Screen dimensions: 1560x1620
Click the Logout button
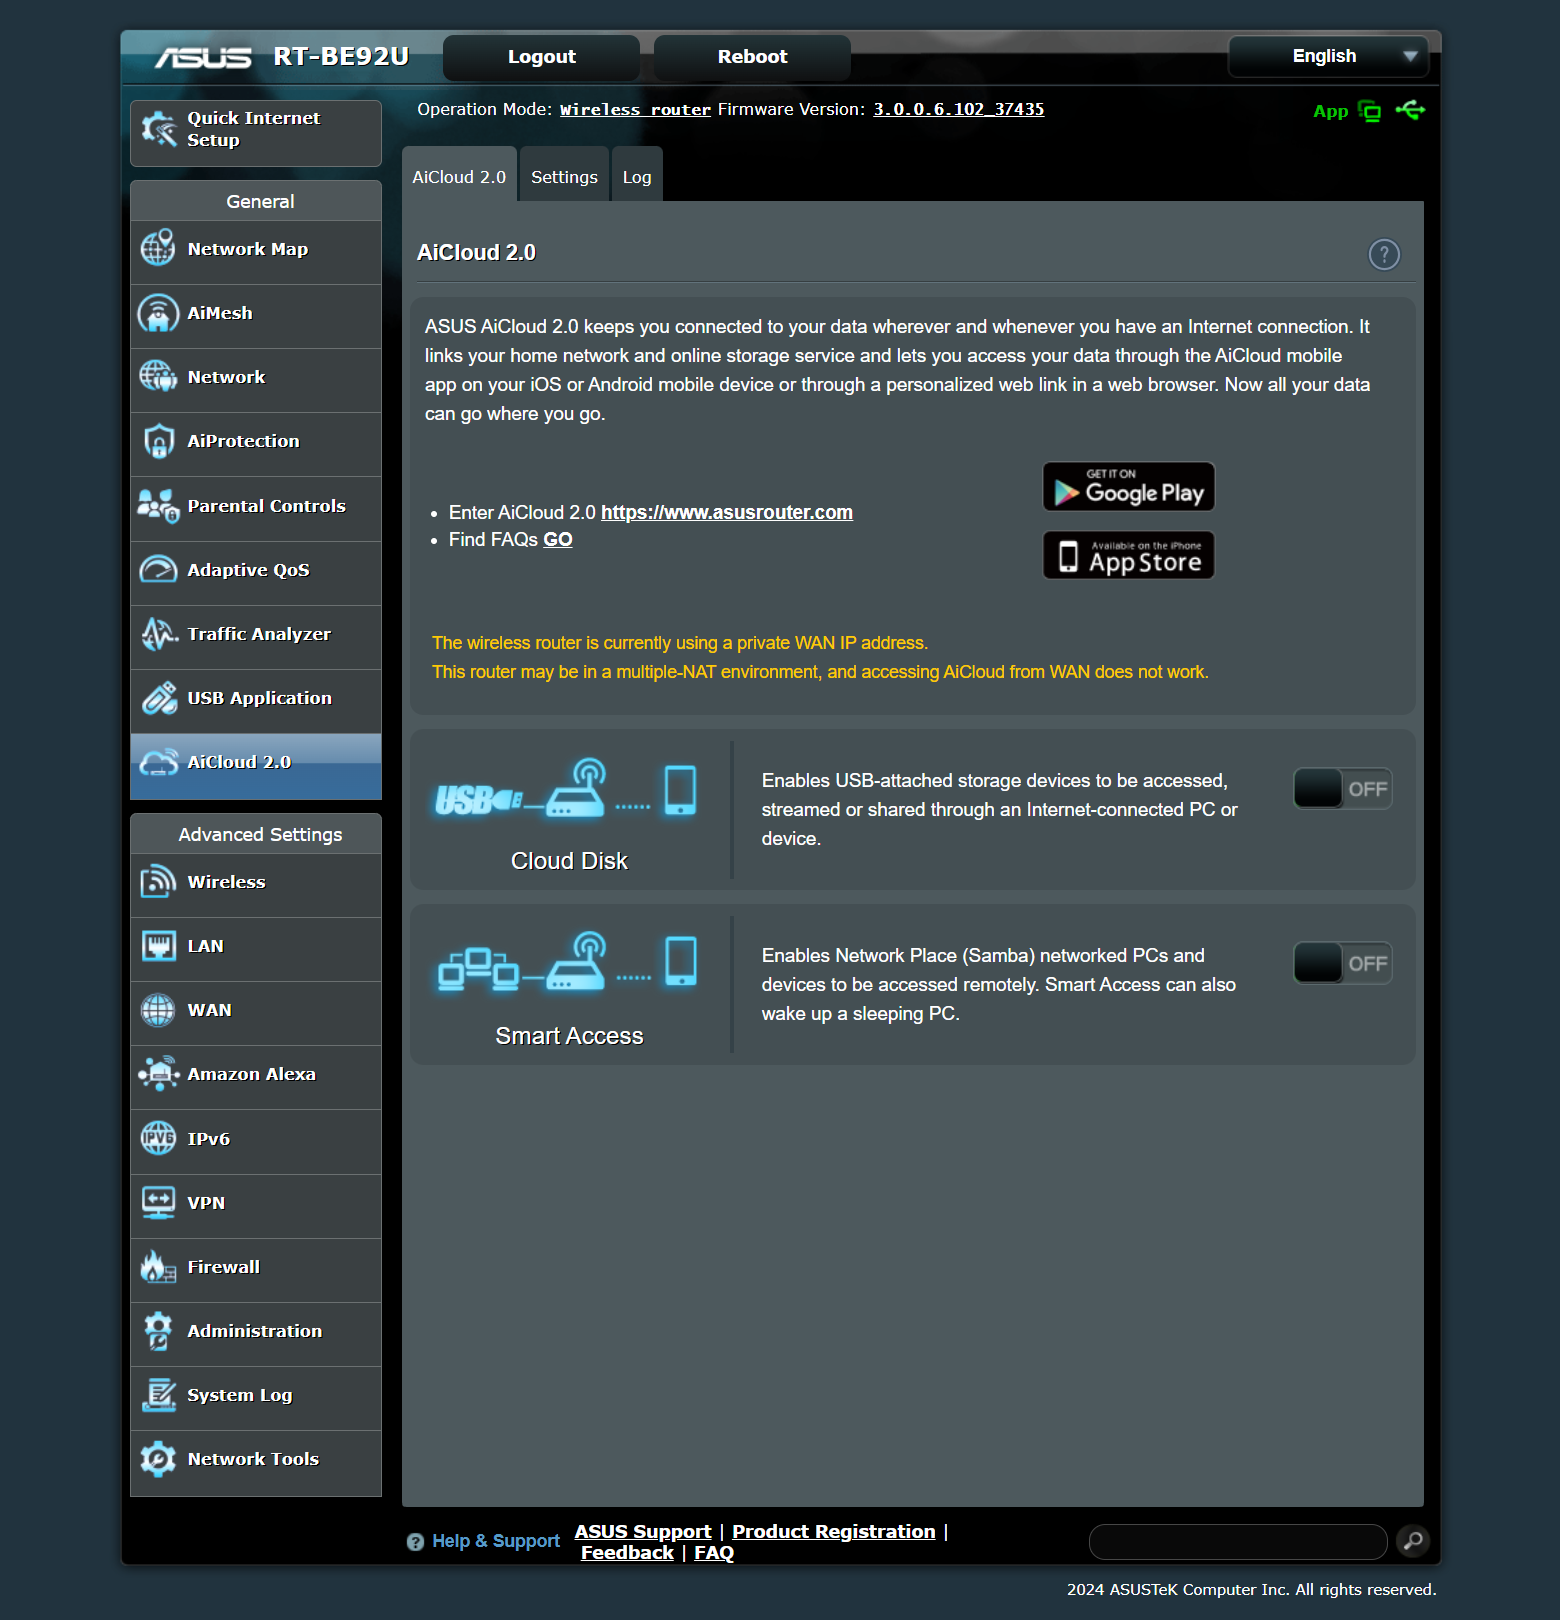[x=541, y=57]
